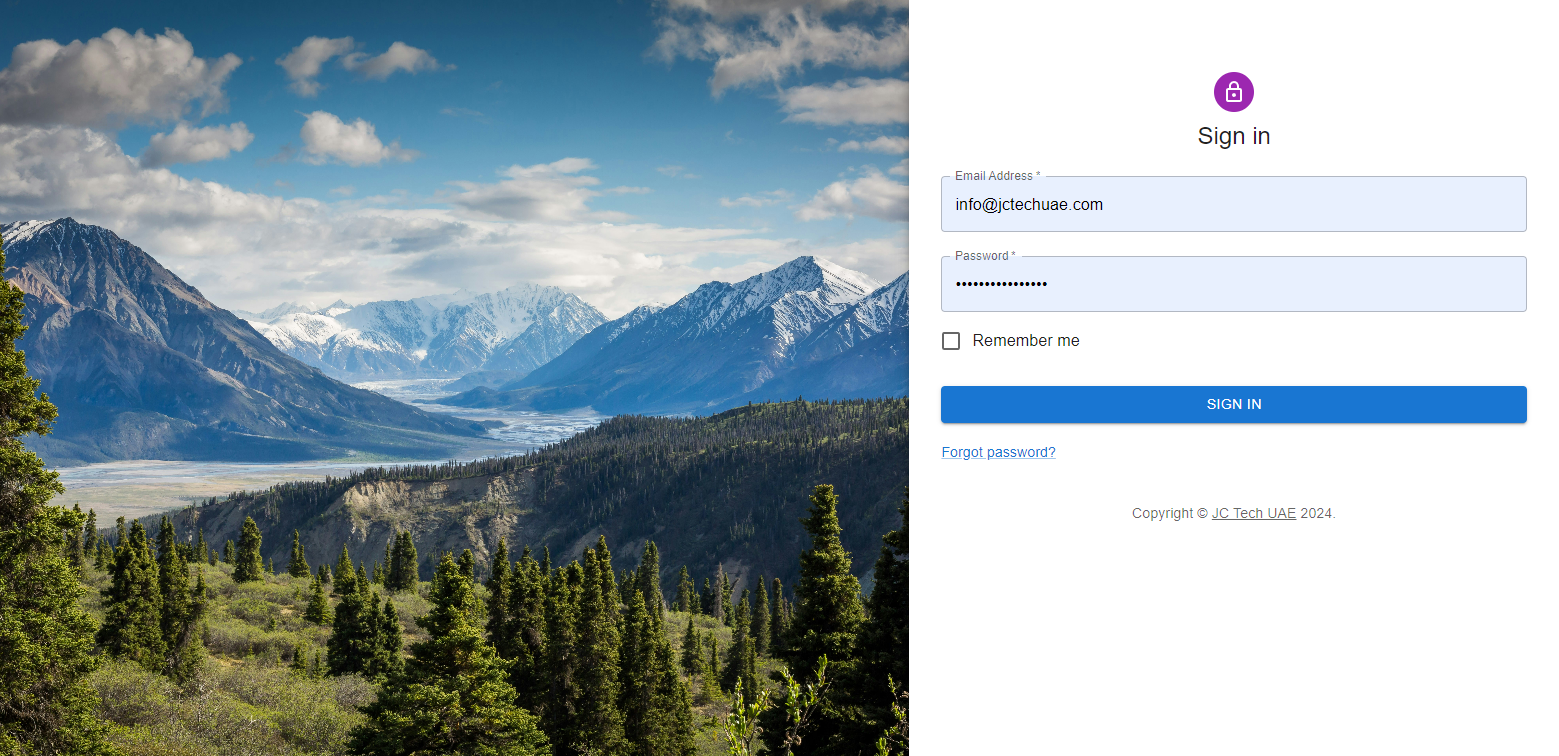Image resolution: width=1559 pixels, height=756 pixels.
Task: Click the Remember me label text
Action: point(1025,341)
